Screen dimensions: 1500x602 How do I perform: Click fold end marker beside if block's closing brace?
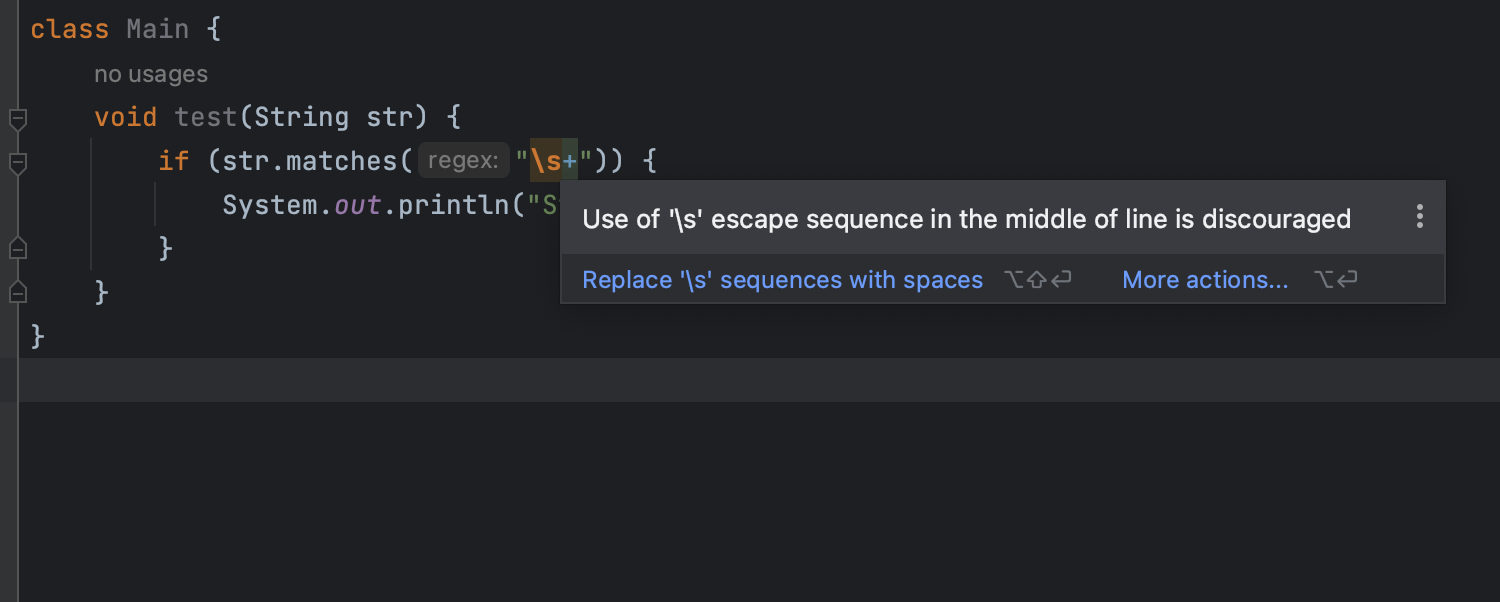(x=17, y=248)
